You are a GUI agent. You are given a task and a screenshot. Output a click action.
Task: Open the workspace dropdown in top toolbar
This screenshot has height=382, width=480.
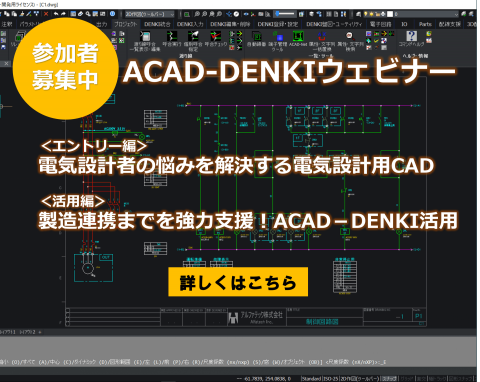(x=150, y=14)
